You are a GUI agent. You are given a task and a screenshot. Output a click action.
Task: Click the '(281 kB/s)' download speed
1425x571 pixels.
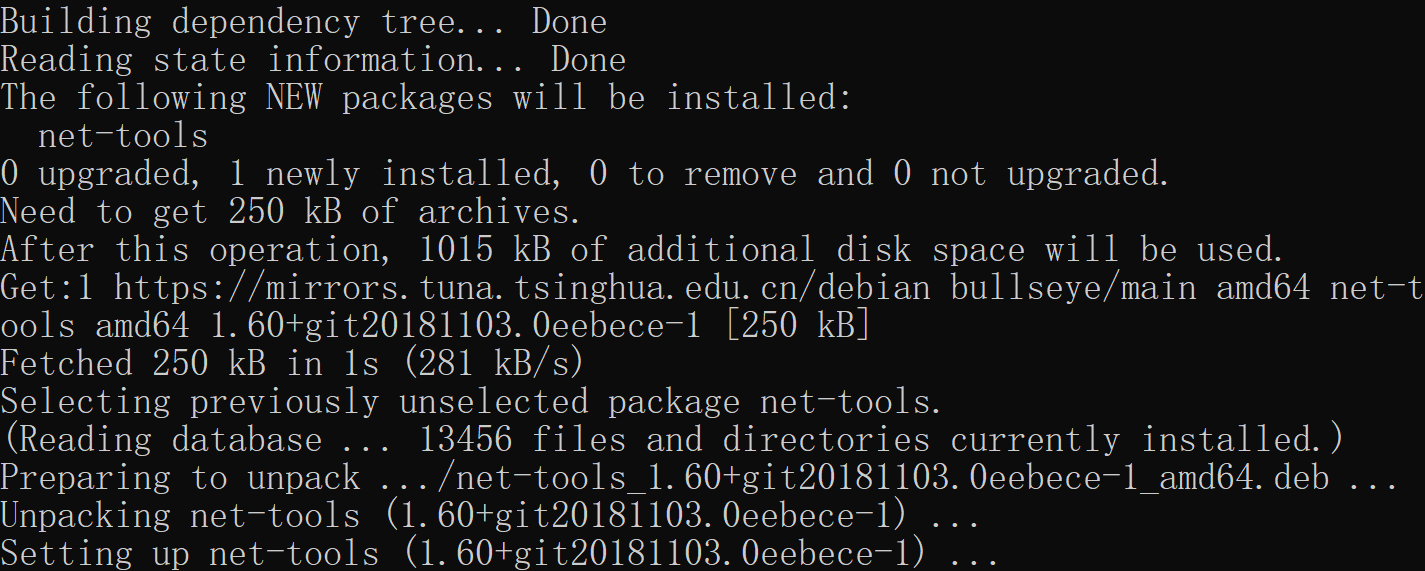pos(494,364)
